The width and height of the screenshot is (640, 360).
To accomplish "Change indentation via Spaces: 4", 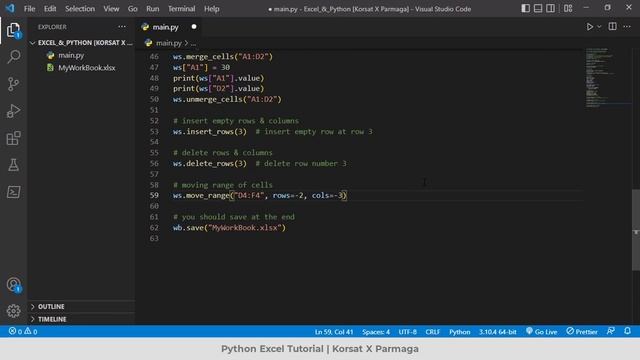I will [376, 332].
